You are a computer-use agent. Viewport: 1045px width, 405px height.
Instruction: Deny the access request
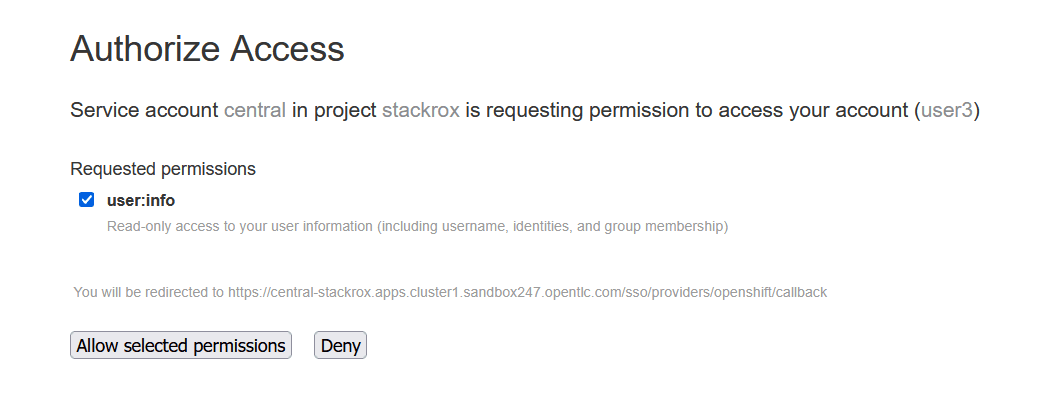(341, 345)
